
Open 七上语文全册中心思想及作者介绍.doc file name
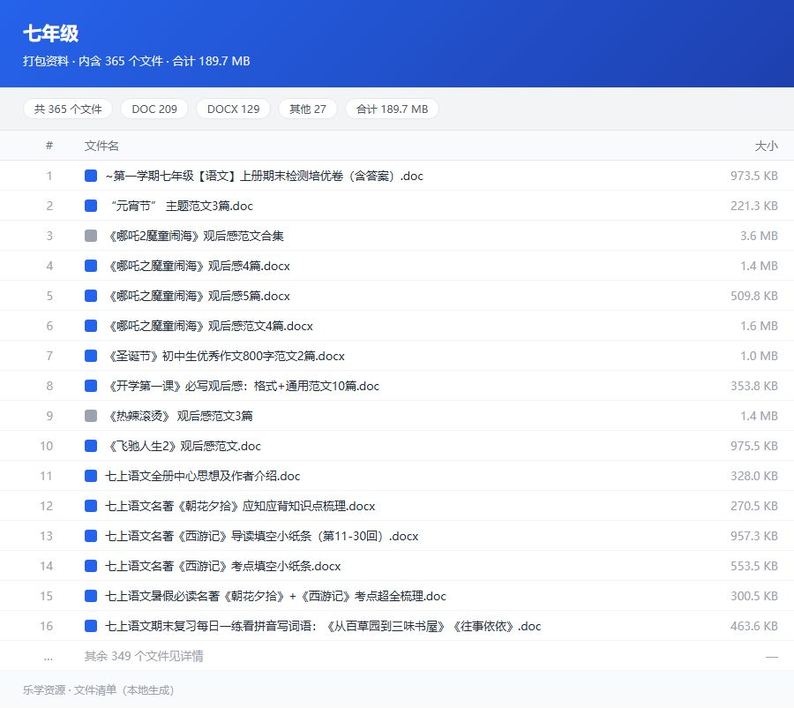pyautogui.click(x=203, y=476)
